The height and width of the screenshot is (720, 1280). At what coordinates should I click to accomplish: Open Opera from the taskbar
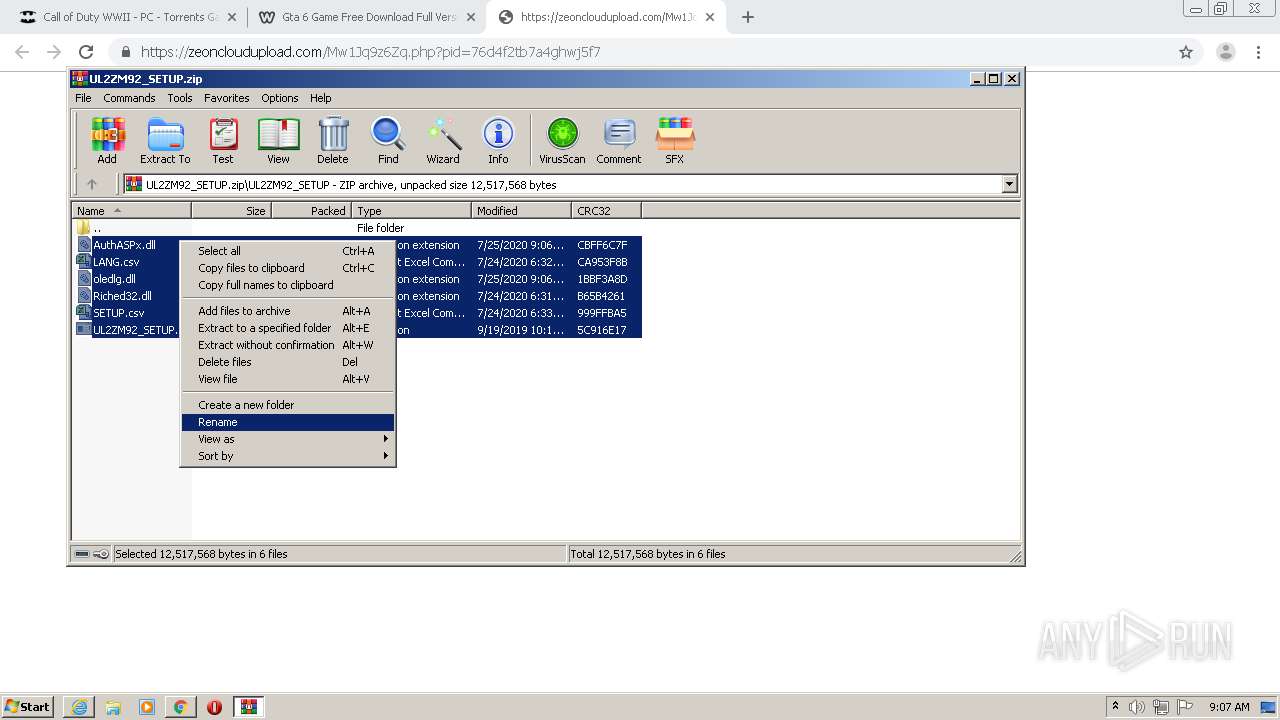coord(214,707)
